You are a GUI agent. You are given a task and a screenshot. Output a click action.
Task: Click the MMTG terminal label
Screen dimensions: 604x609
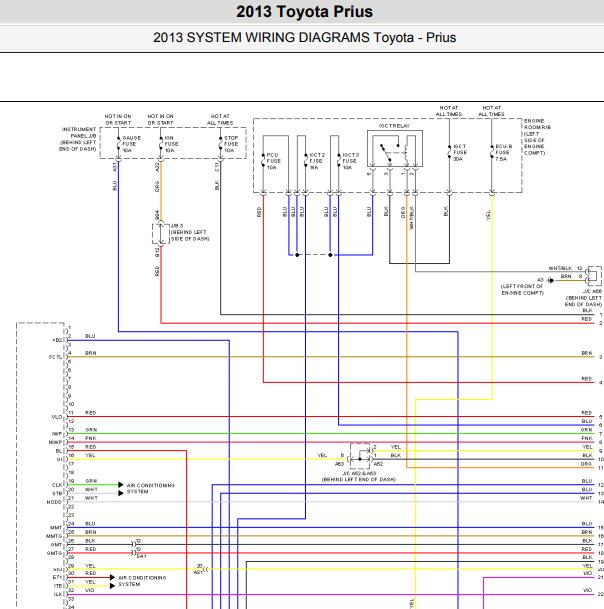tap(54, 536)
